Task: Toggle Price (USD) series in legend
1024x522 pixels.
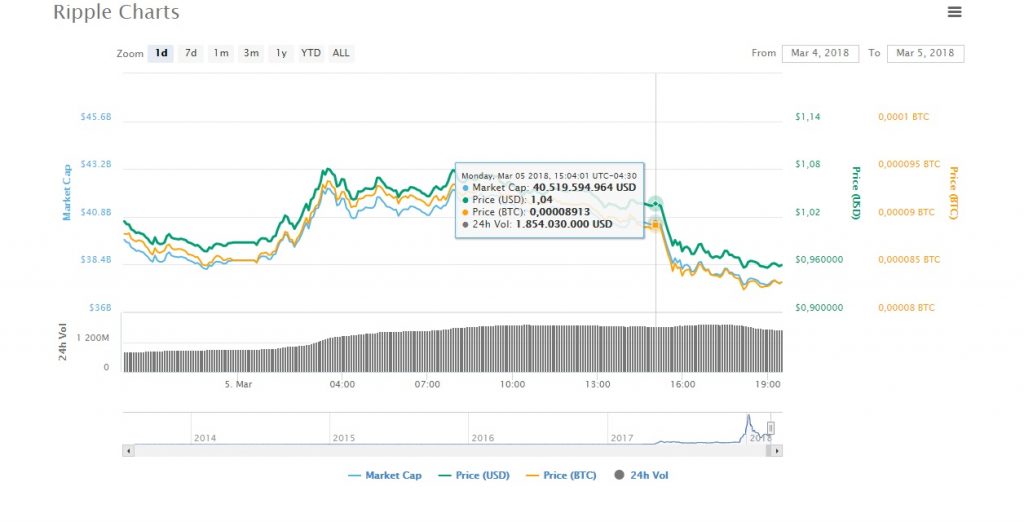Action: [474, 476]
